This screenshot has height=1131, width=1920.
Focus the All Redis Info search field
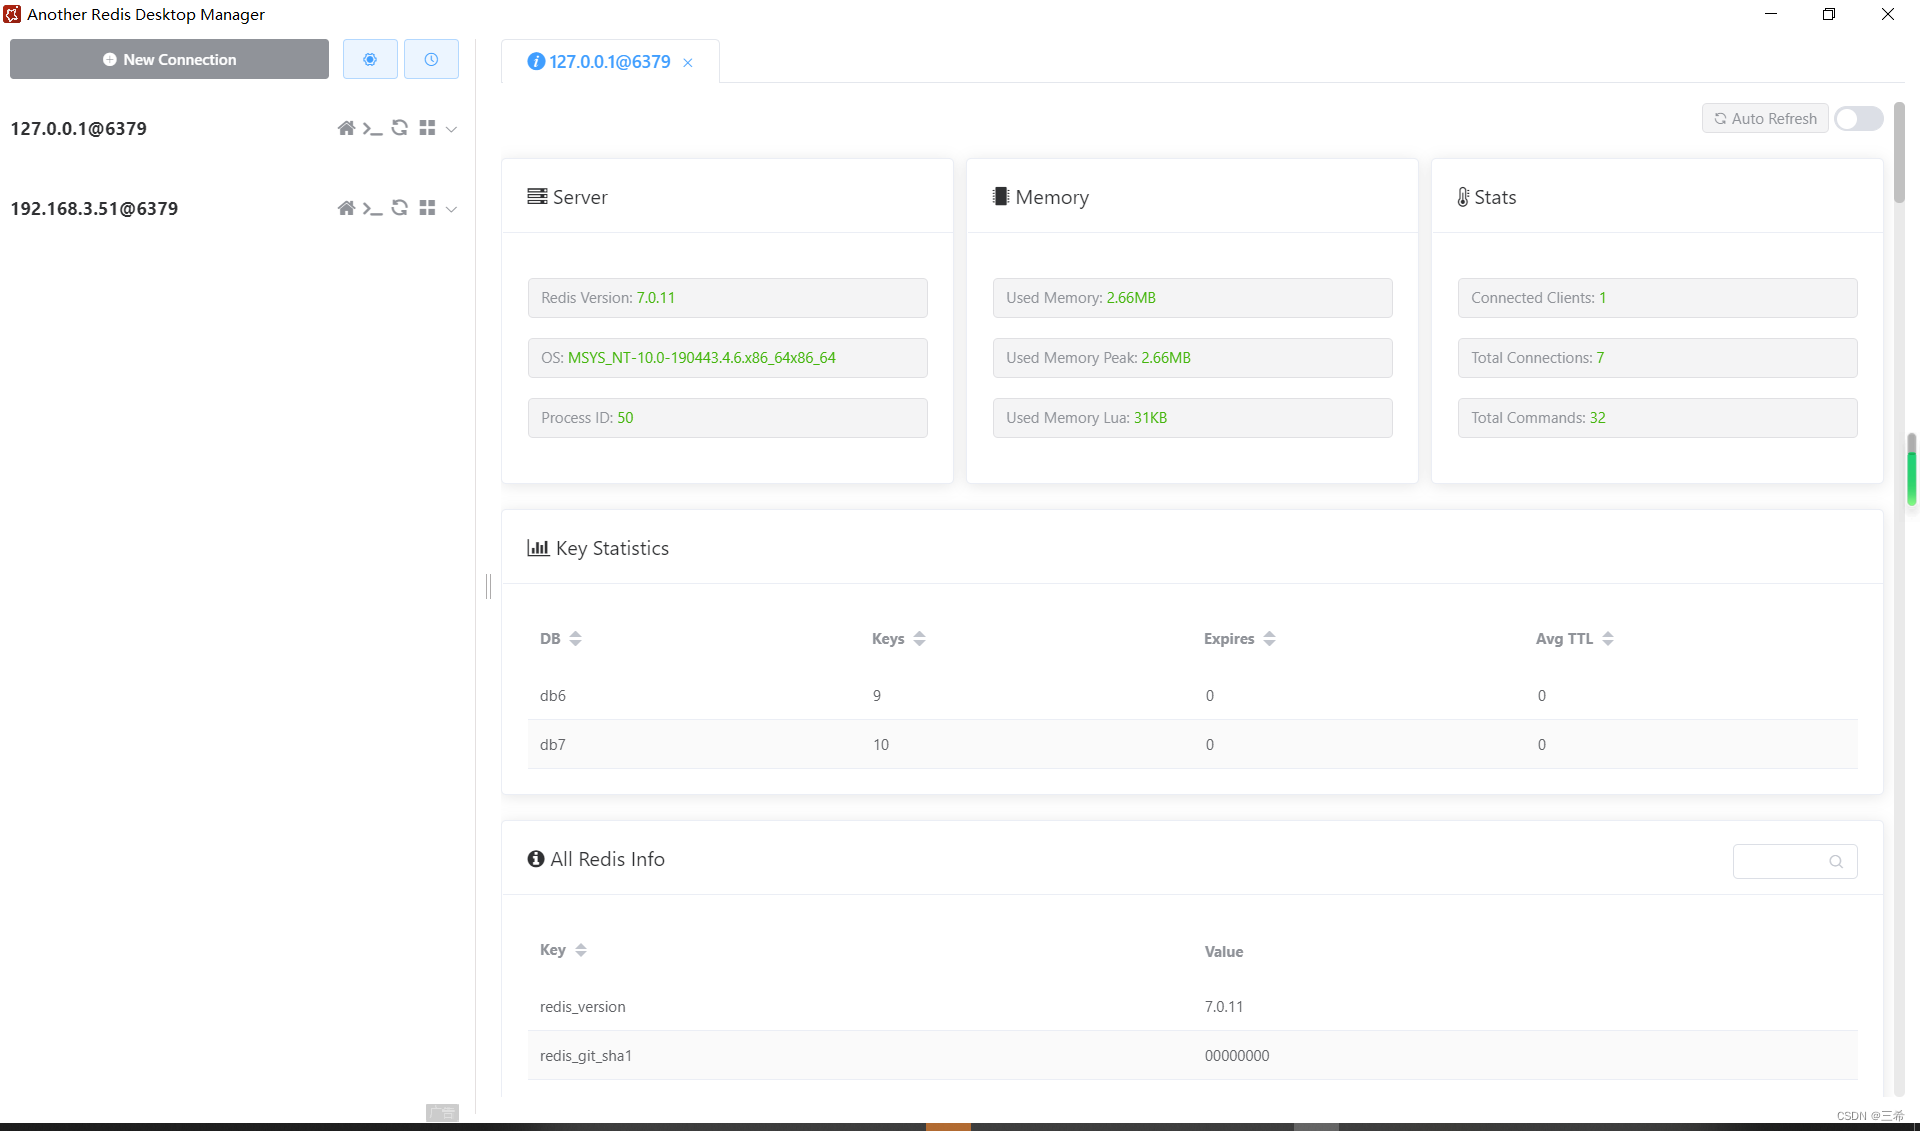1783,861
